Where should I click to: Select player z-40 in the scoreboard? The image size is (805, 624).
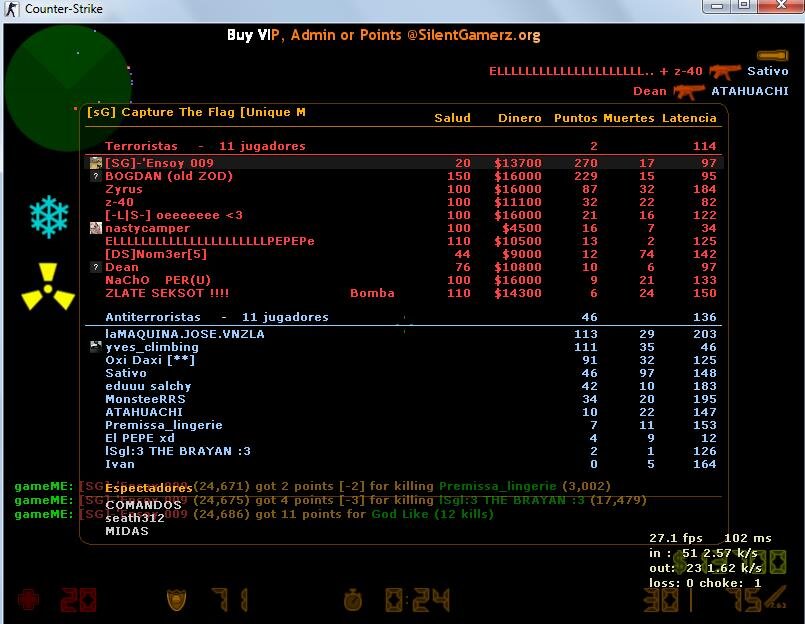tap(119, 202)
